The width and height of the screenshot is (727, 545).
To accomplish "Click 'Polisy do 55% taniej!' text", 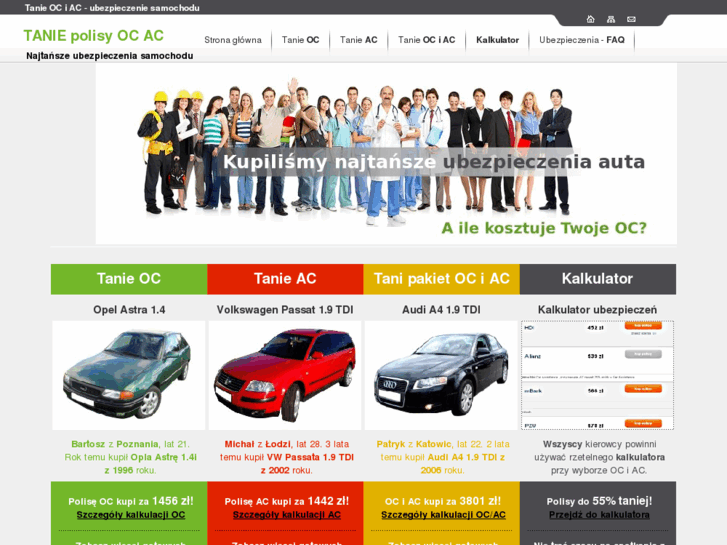I will pos(599,501).
